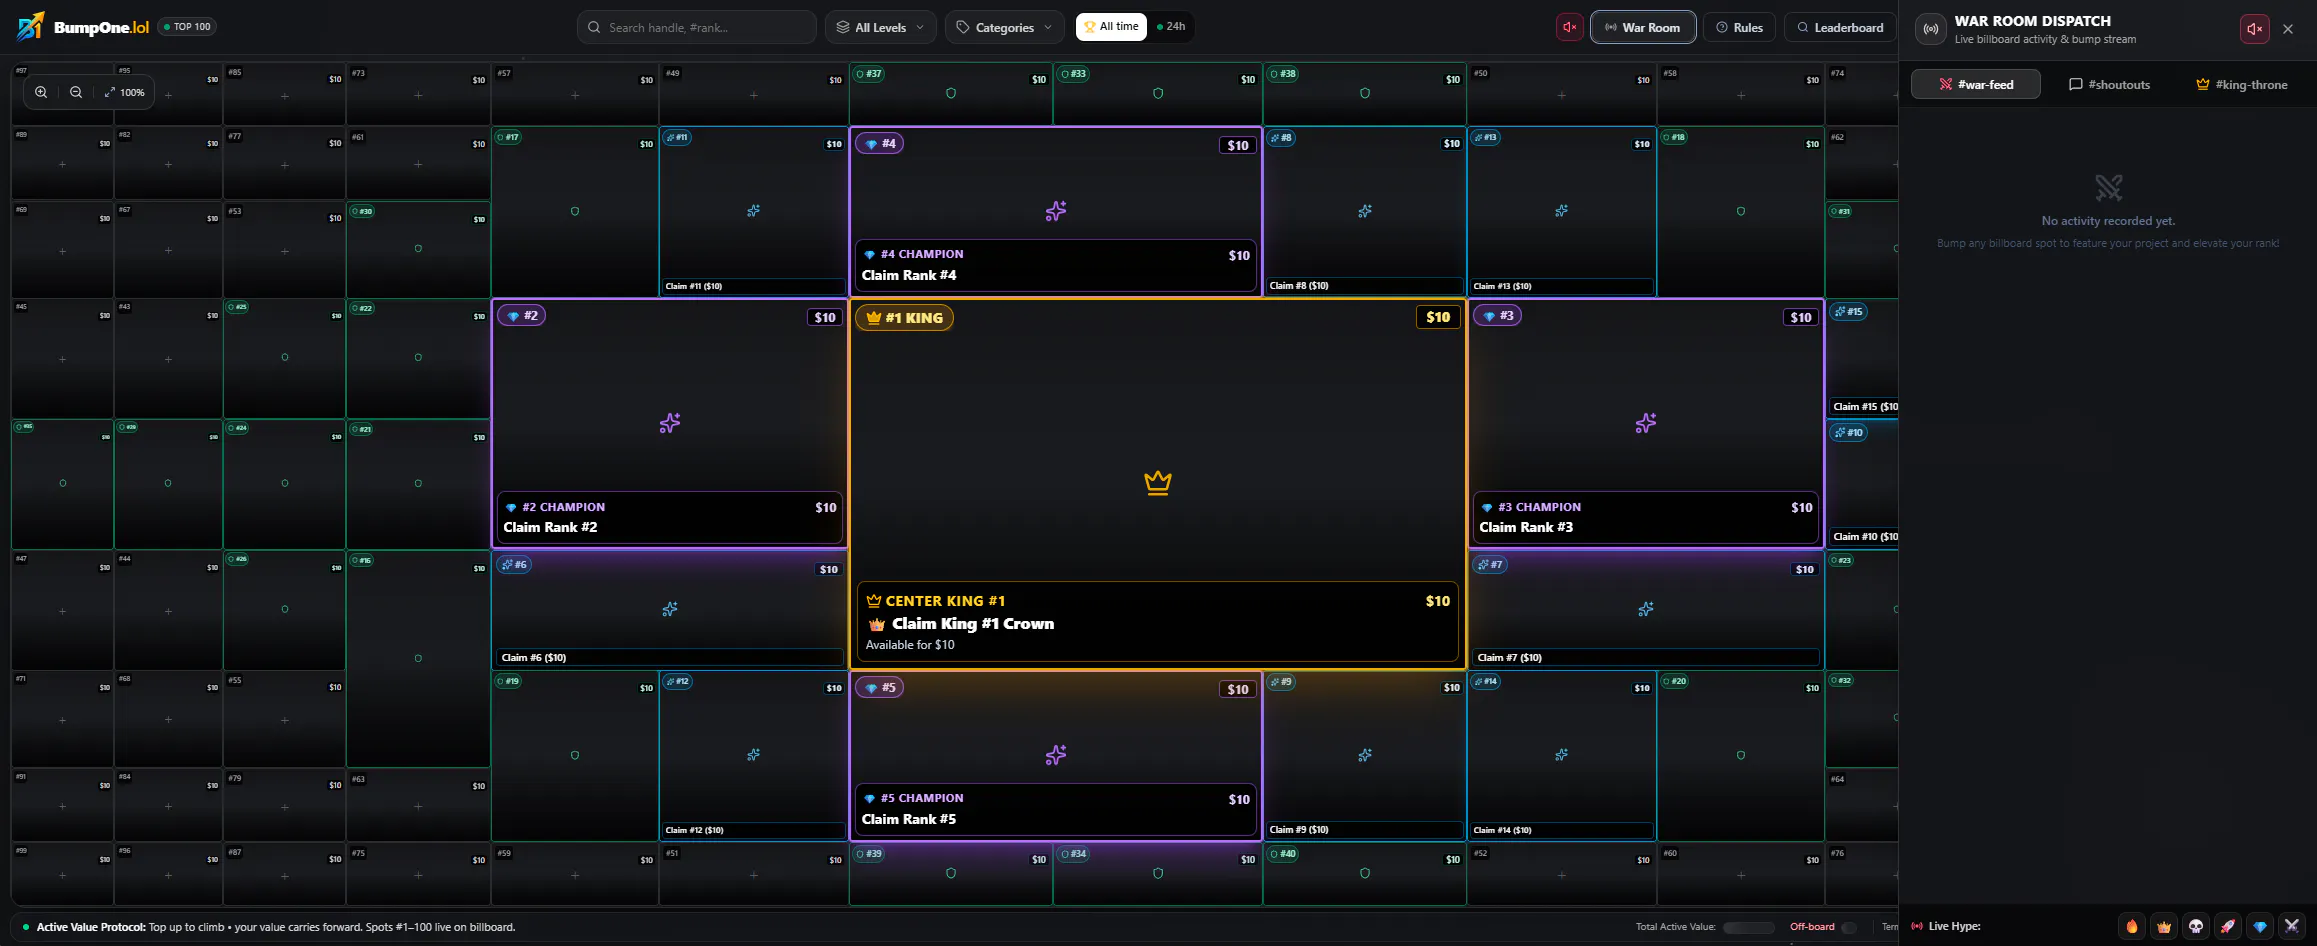This screenshot has height=946, width=2317.
Task: Close the War Room Dispatch panel
Action: (x=2288, y=29)
